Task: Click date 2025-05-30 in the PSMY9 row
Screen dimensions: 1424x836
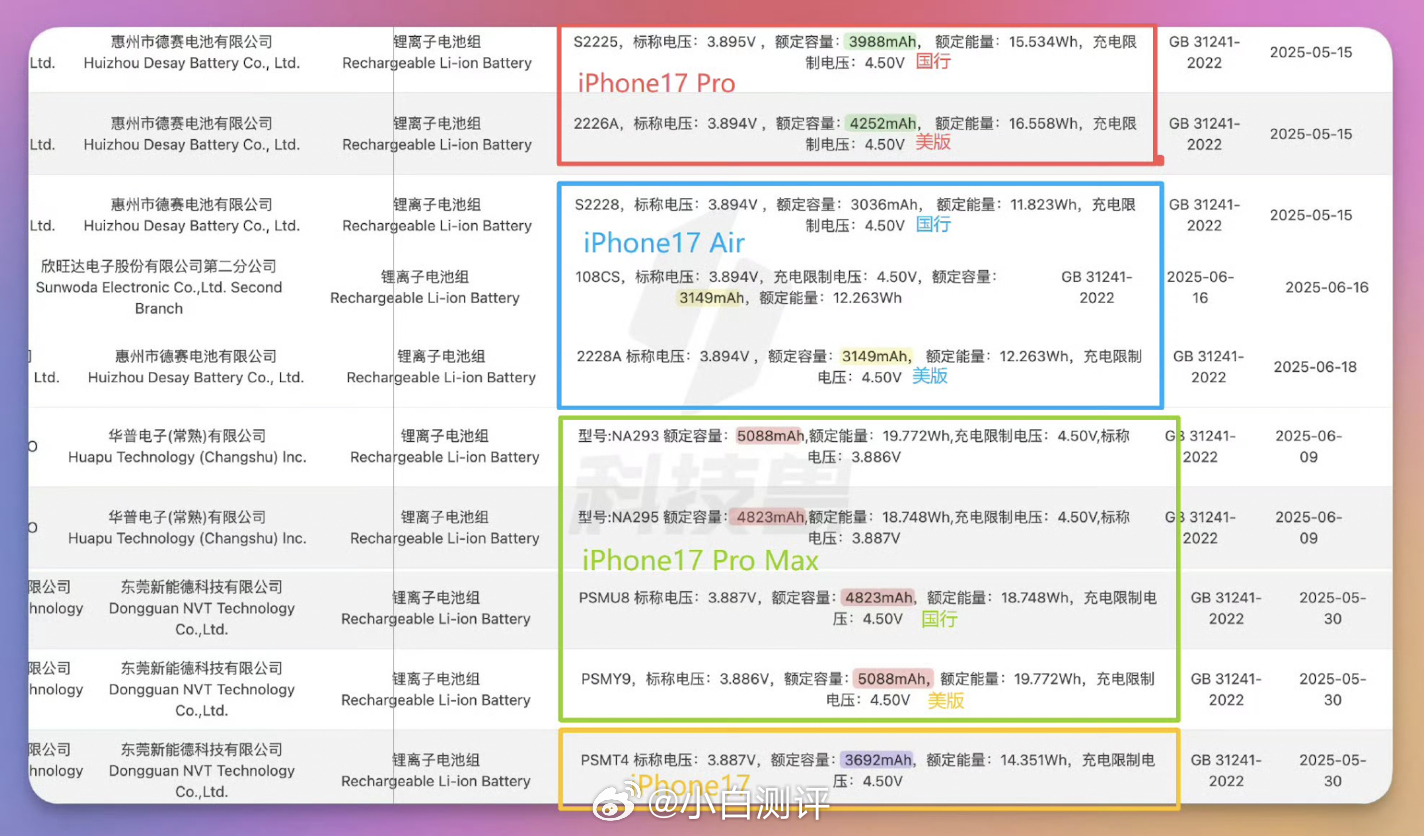Action: click(x=1333, y=689)
